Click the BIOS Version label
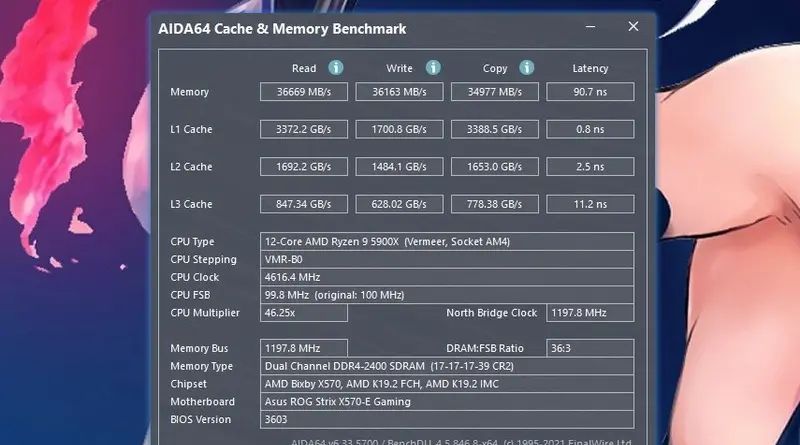The width and height of the screenshot is (800, 445). click(x=200, y=419)
